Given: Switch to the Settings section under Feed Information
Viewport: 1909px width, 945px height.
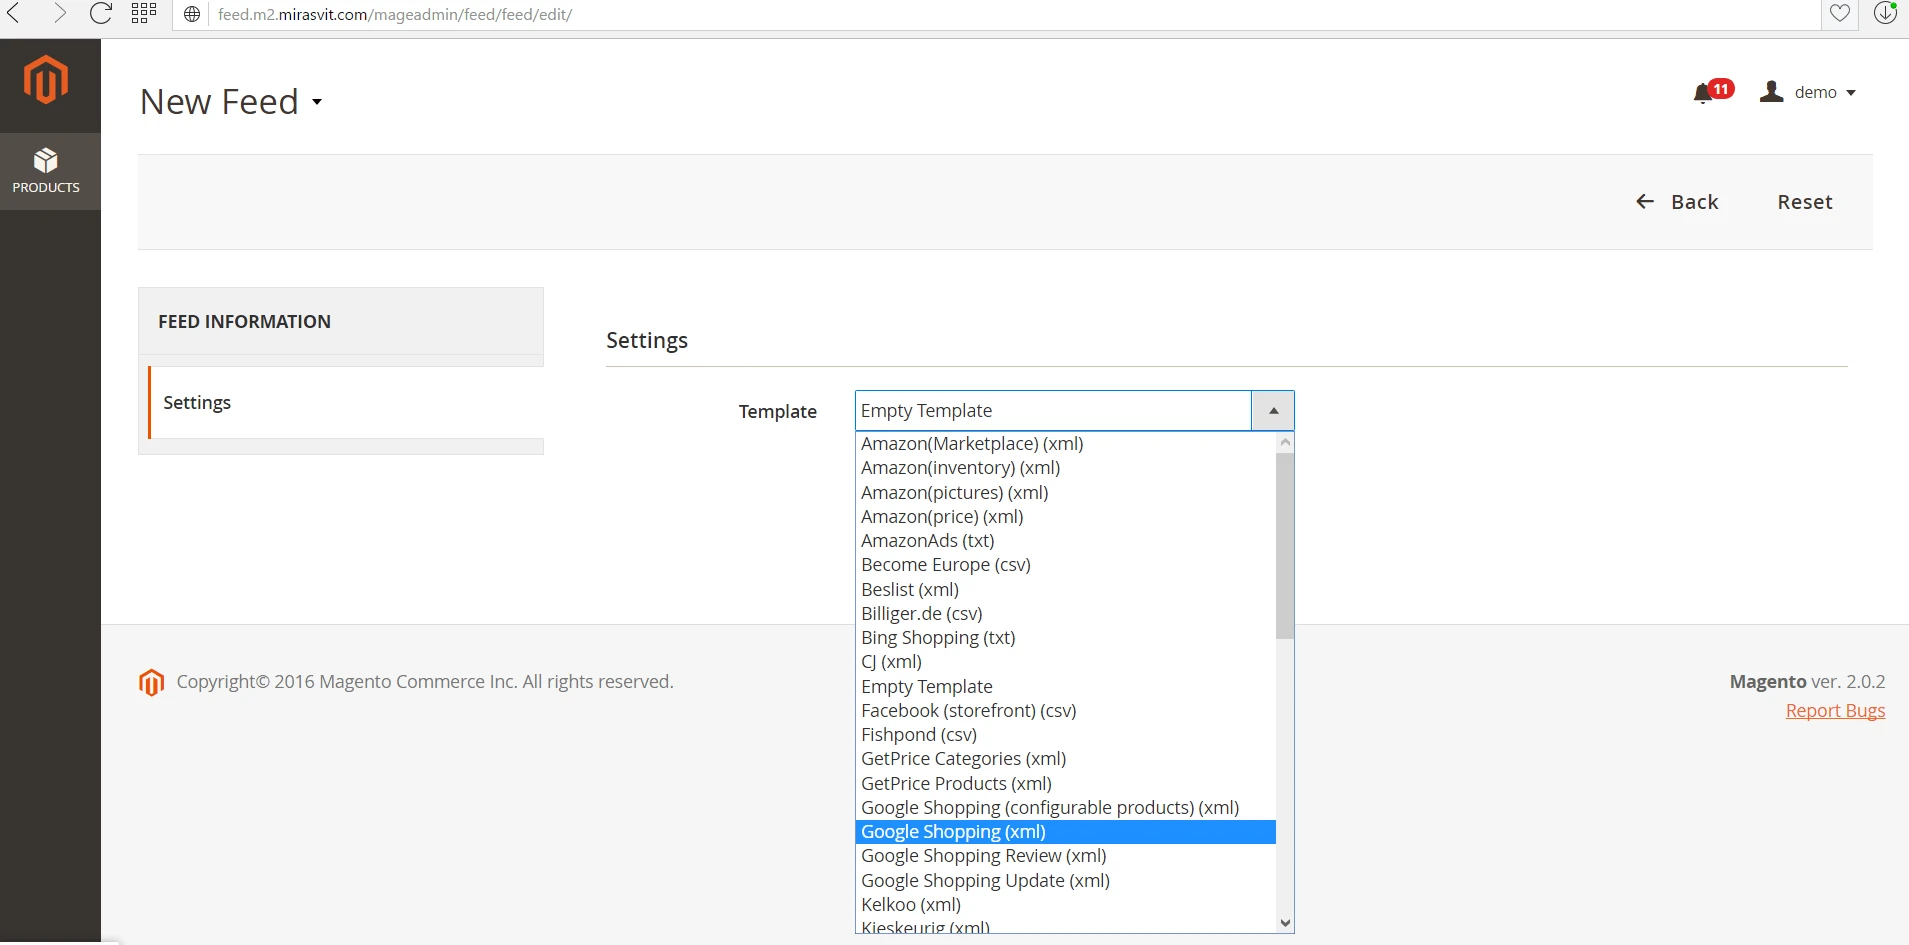Looking at the screenshot, I should pyautogui.click(x=196, y=402).
